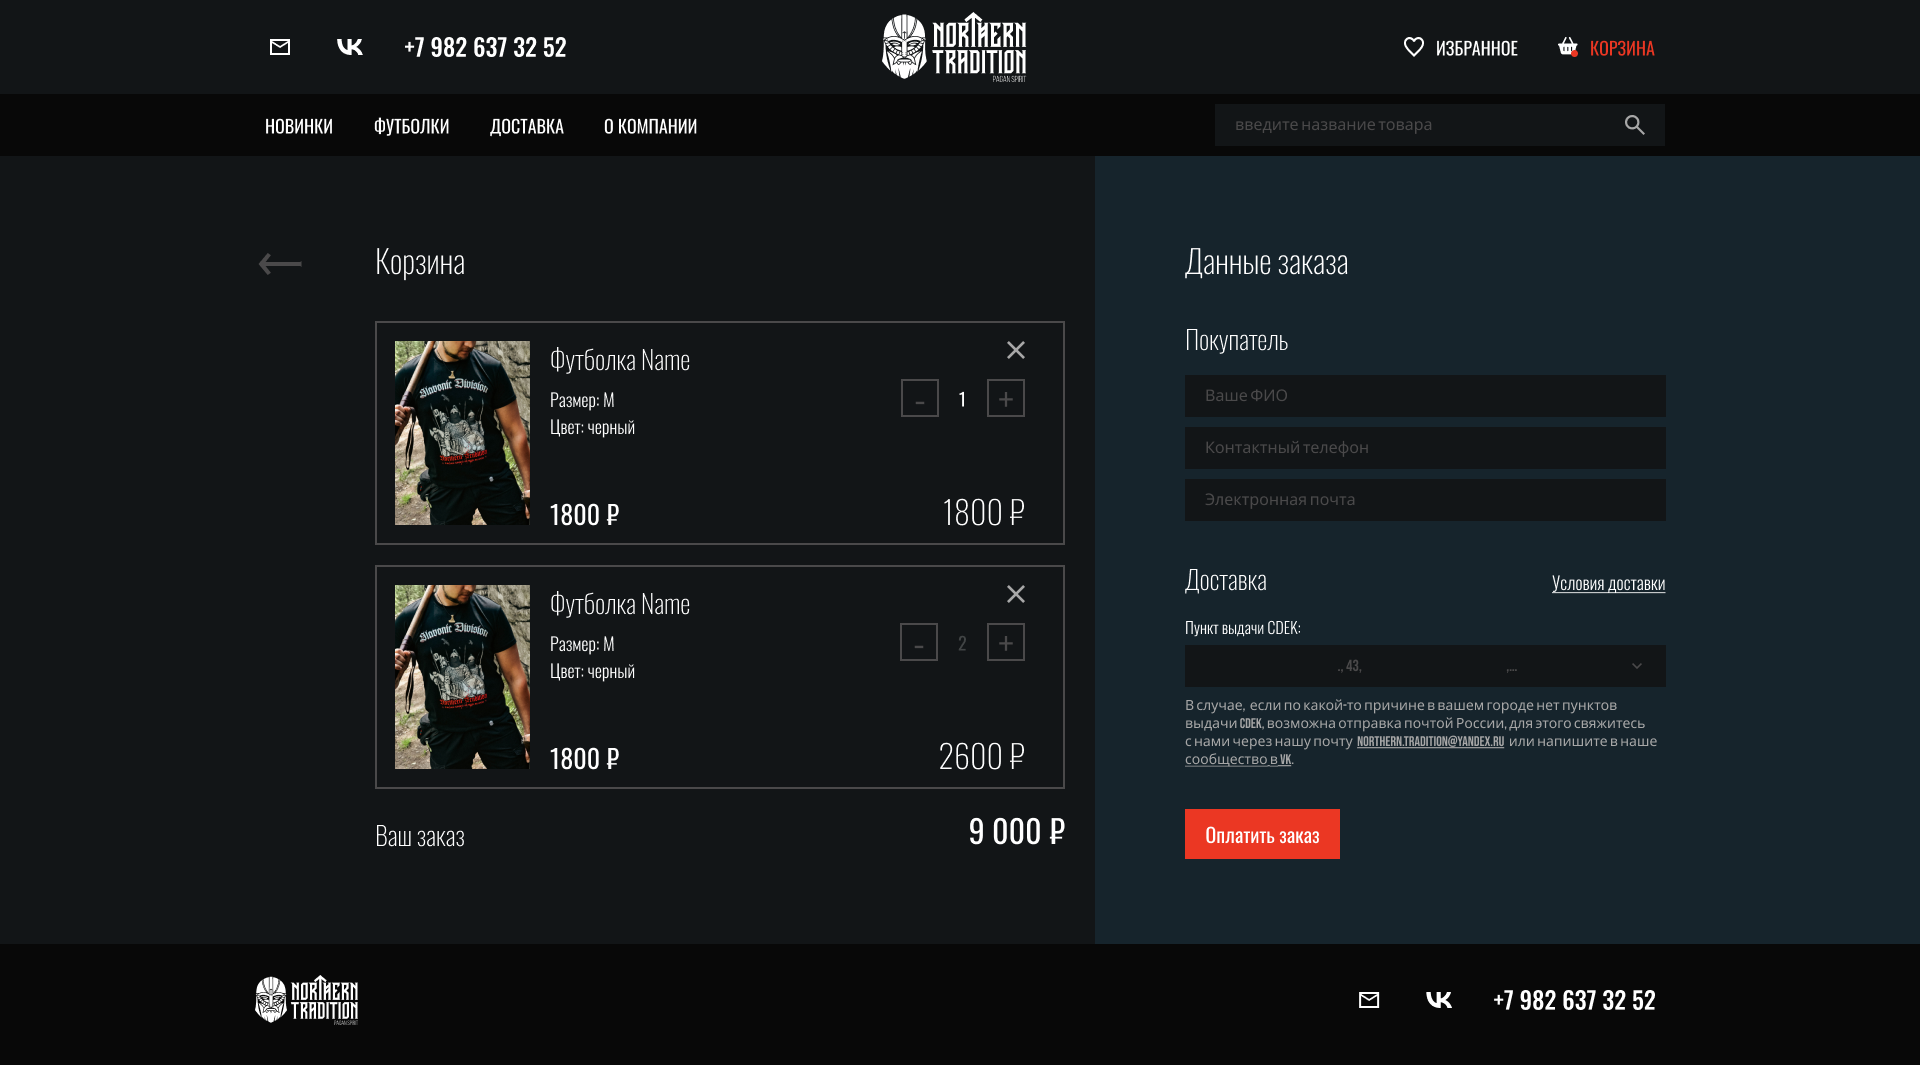Click the heart favorites icon
This screenshot has width=1920, height=1065.
pos(1414,47)
